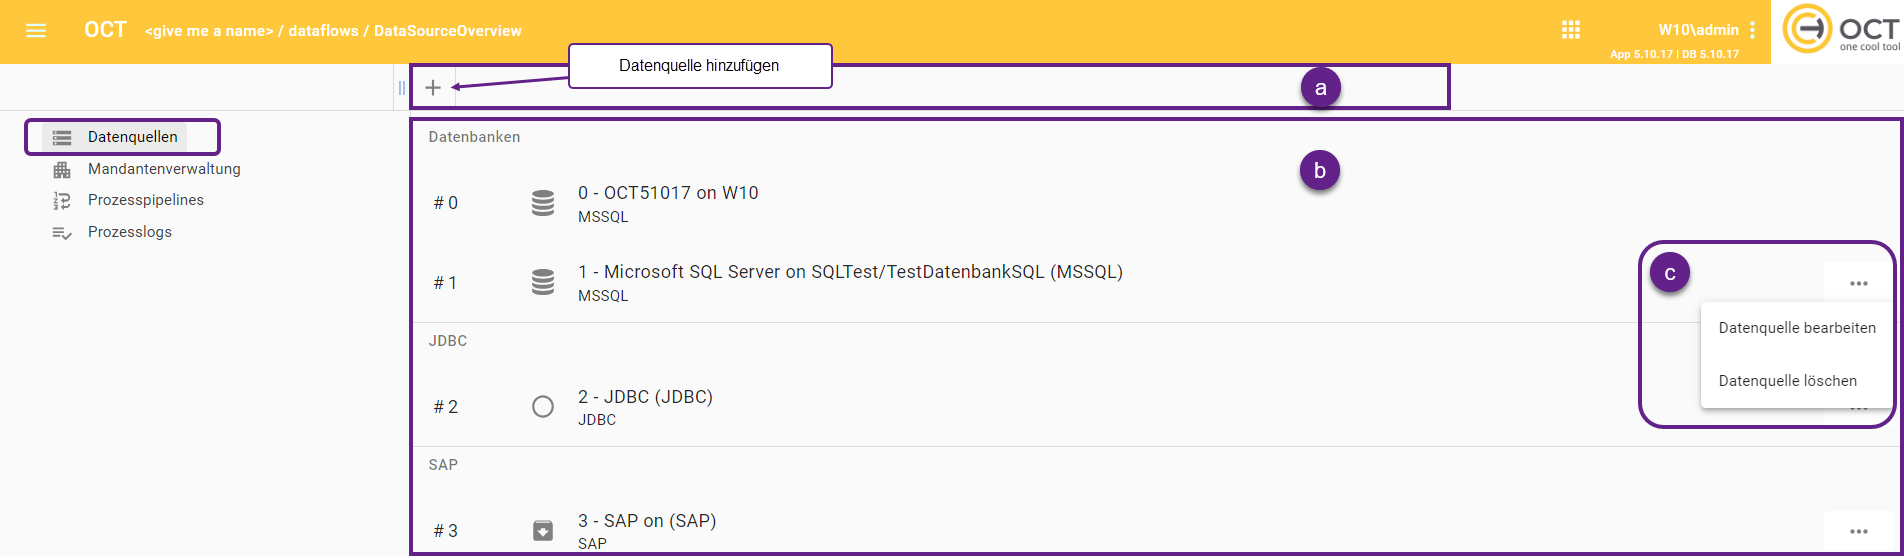Viewport: 1904px width, 556px height.
Task: Open Mandantenverwaltung in the sidebar
Action: [164, 169]
